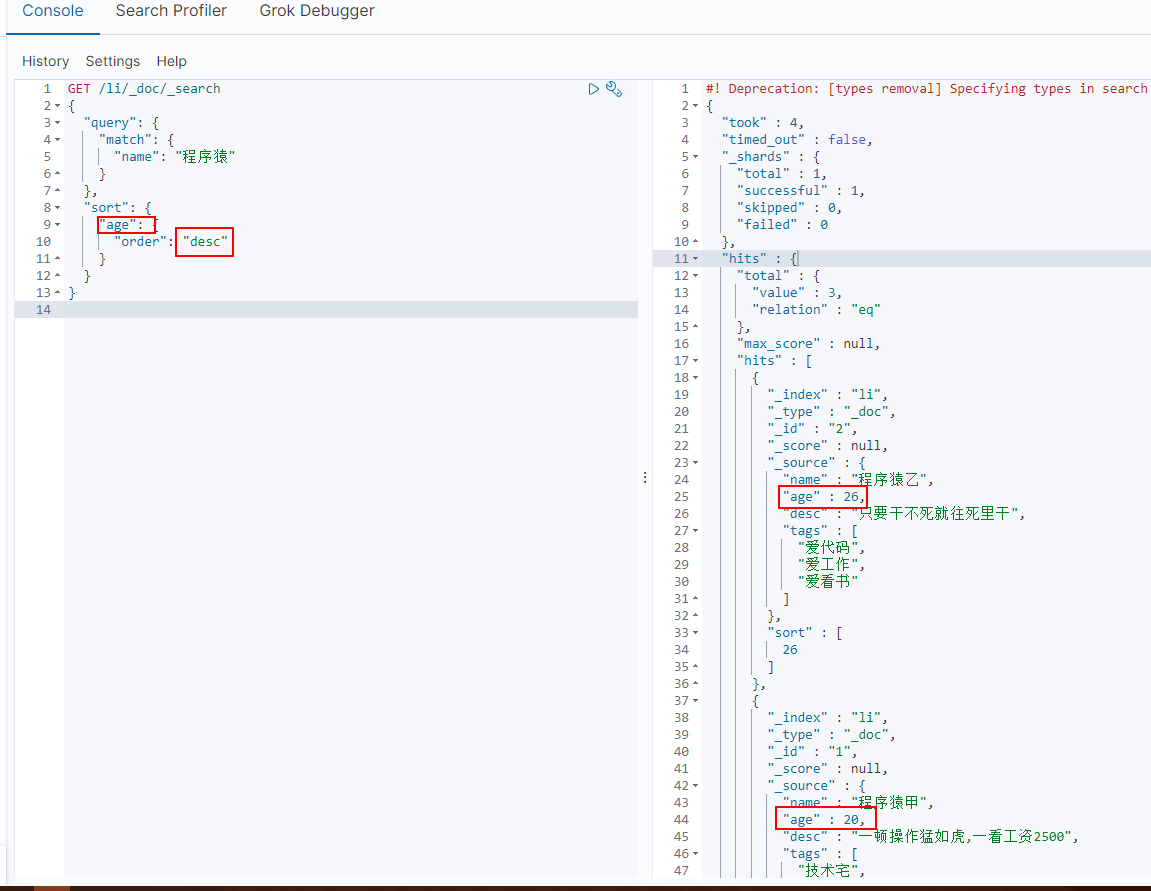Collapse "tags" array on response line 27
The height and width of the screenshot is (891, 1151).
(x=696, y=531)
